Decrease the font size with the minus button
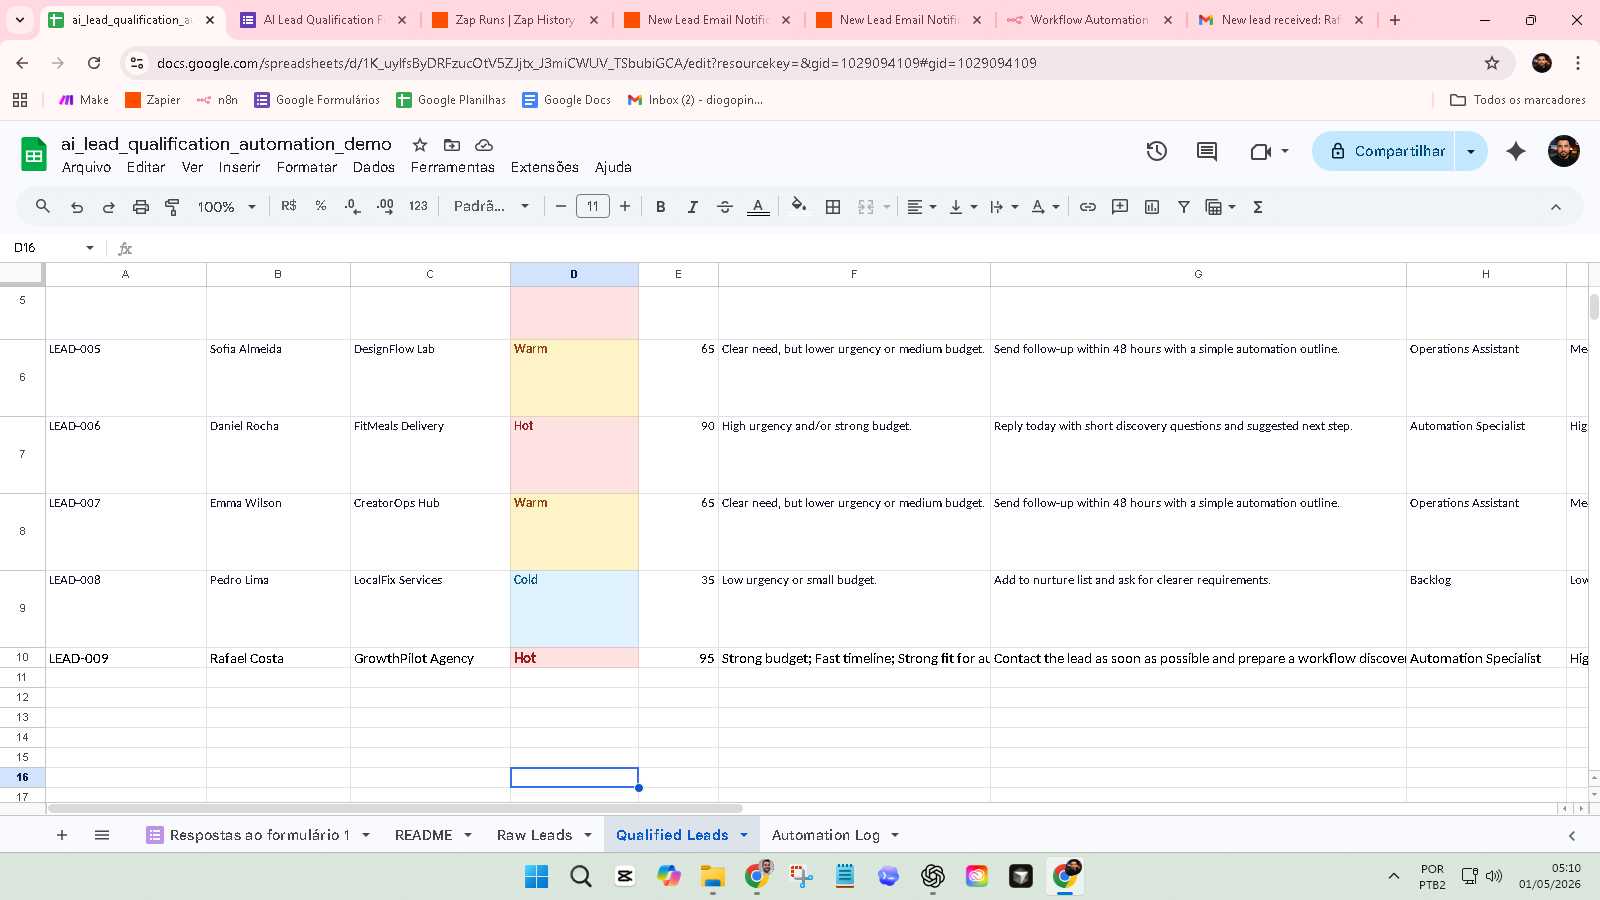Viewport: 1600px width, 900px height. click(561, 207)
